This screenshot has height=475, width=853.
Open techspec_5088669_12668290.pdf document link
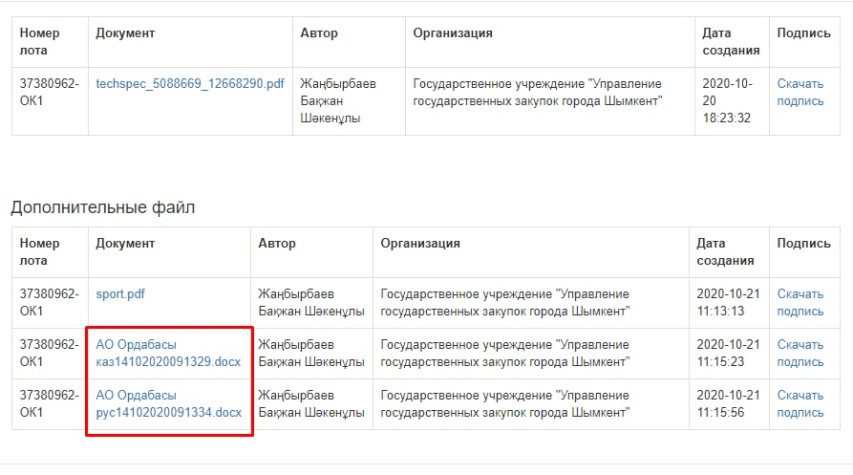(x=190, y=84)
